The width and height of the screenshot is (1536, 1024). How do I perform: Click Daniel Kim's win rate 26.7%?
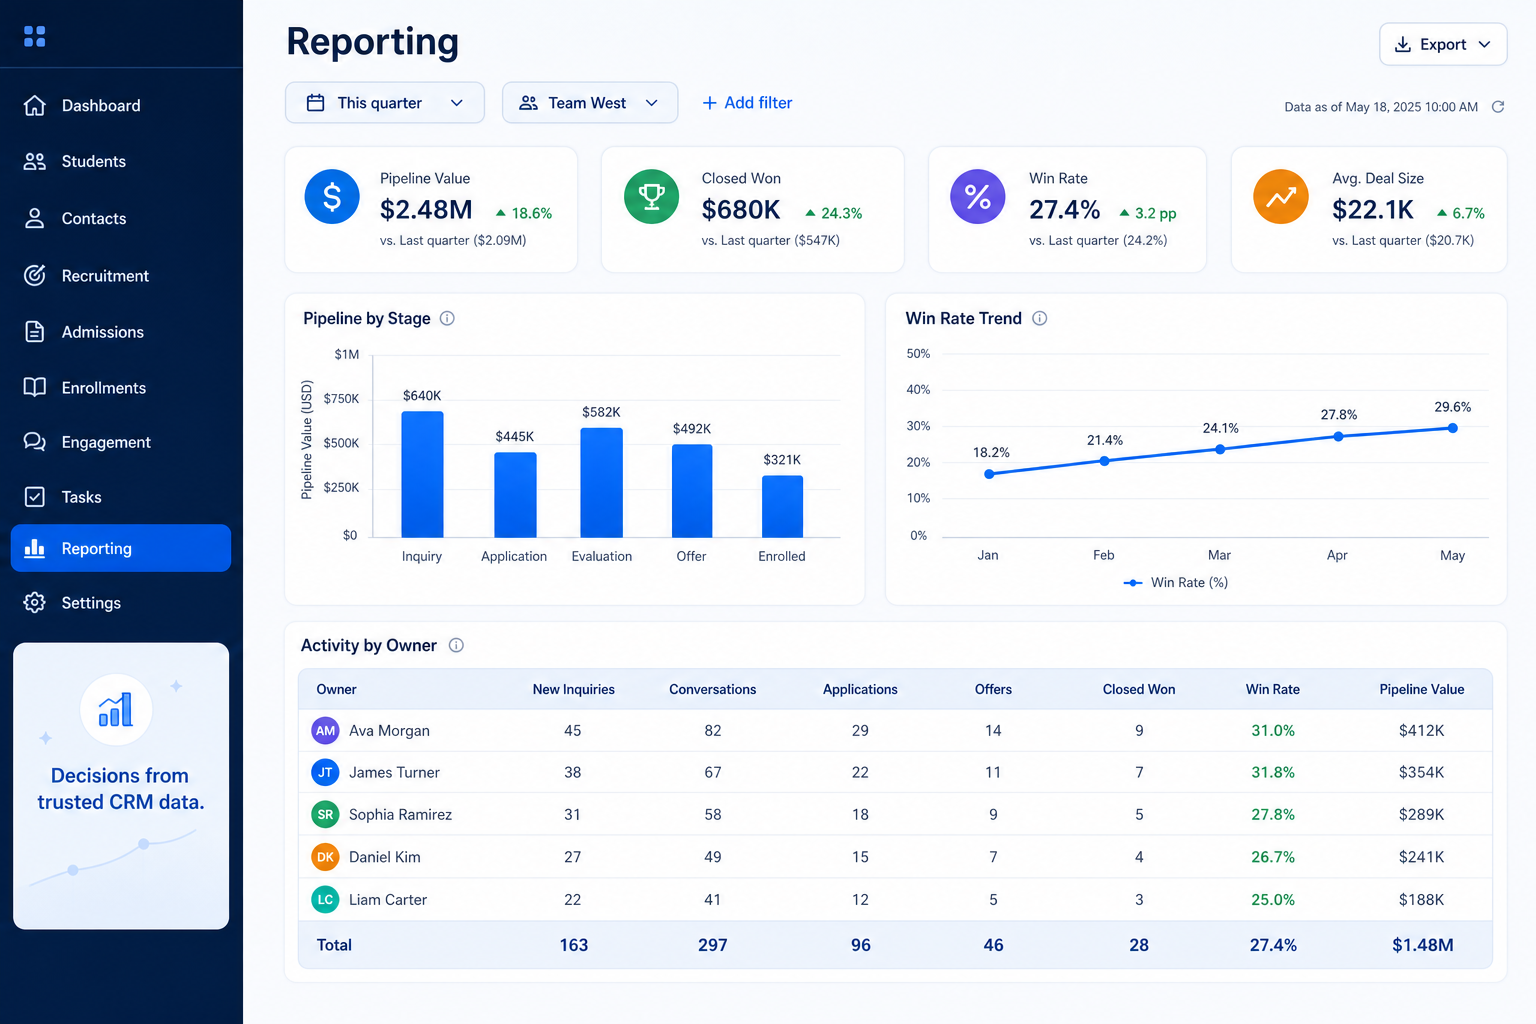pos(1272,857)
